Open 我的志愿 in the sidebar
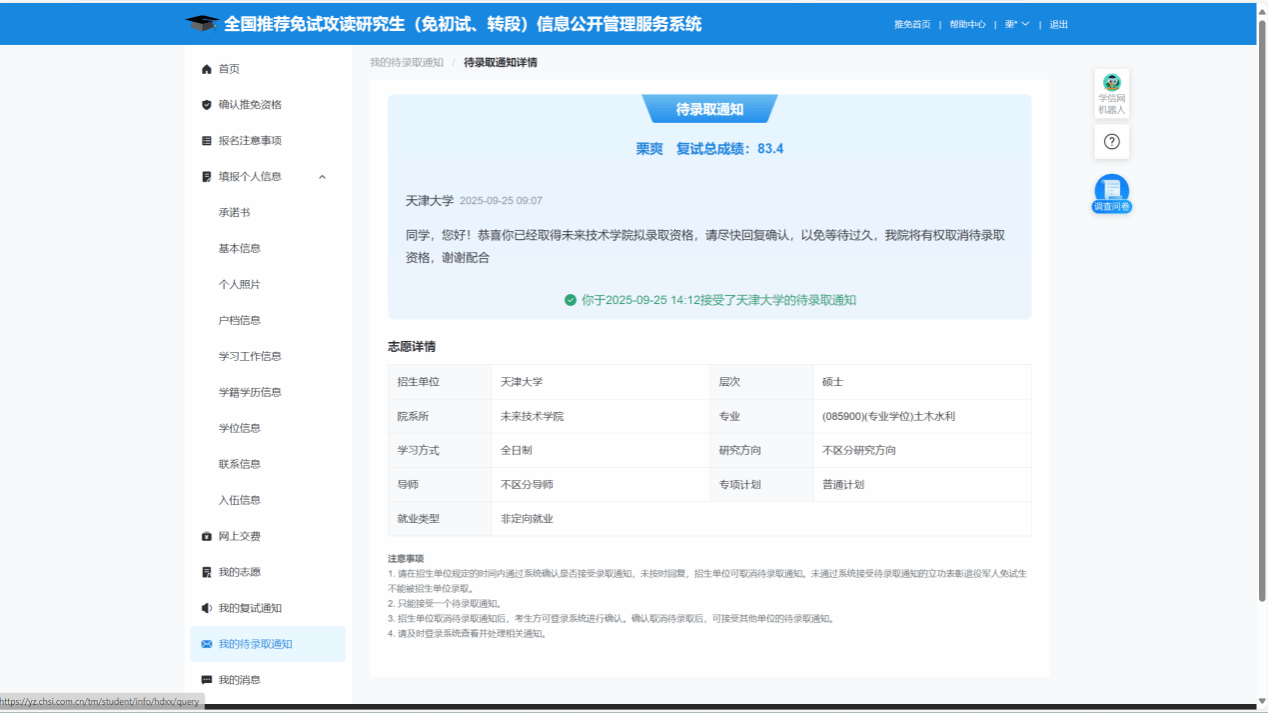The height and width of the screenshot is (713, 1268). click(x=240, y=572)
